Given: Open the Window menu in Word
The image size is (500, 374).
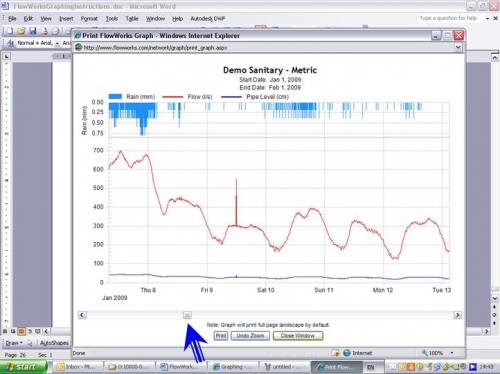Looking at the screenshot, I should tap(155, 19).
